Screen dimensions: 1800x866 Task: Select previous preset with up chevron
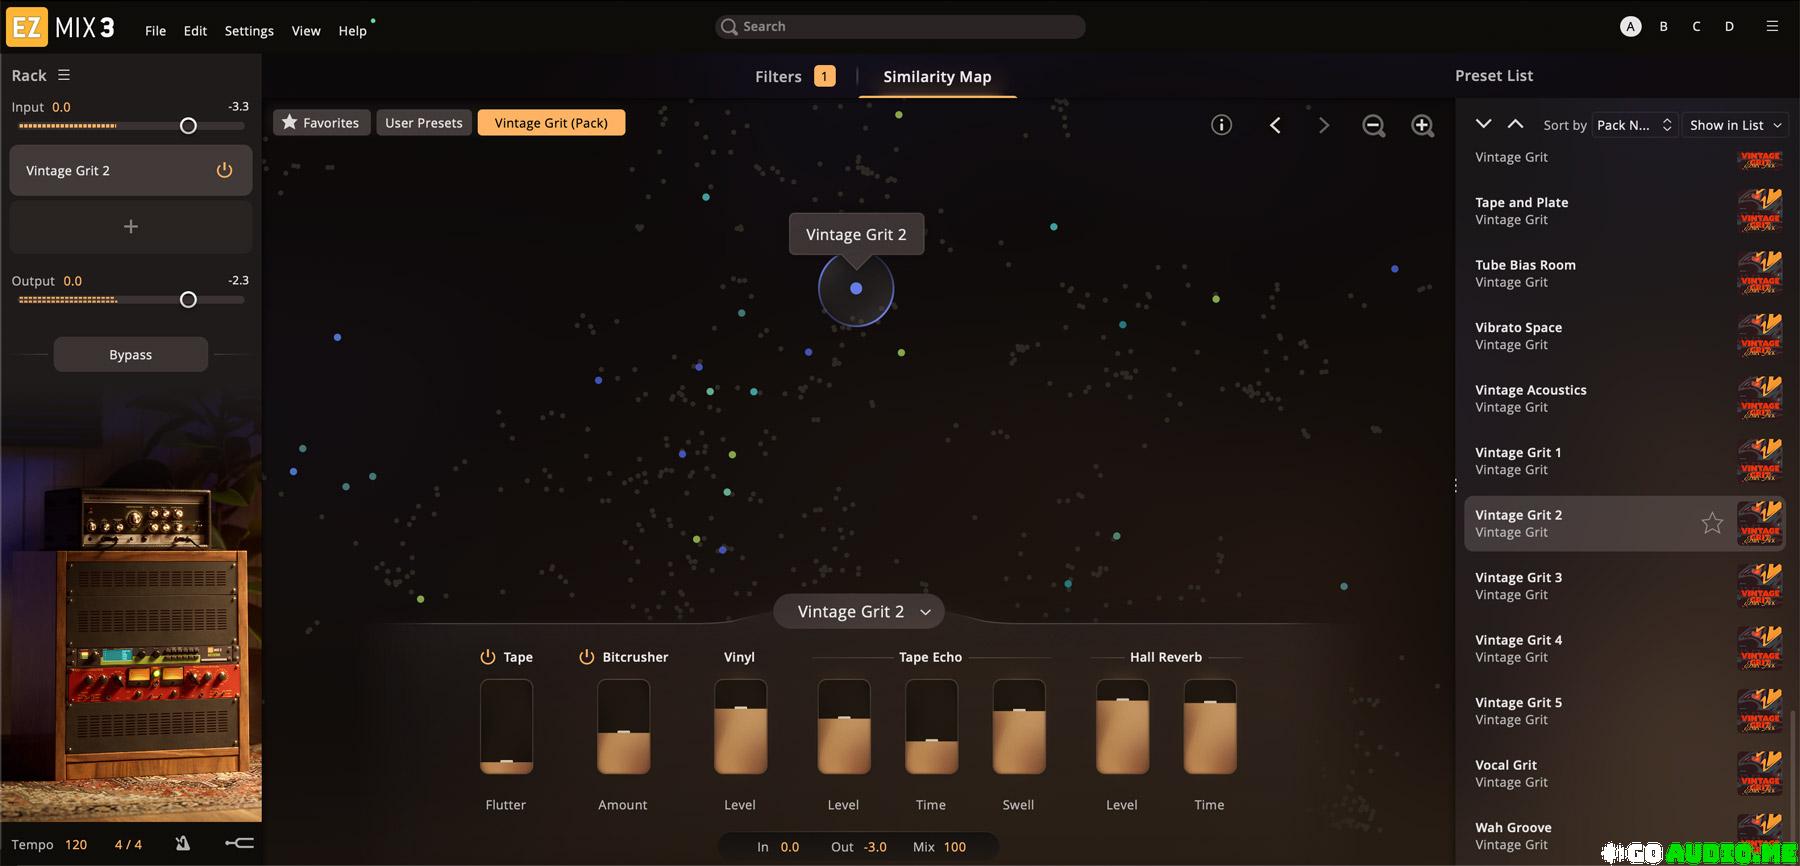tap(1515, 124)
